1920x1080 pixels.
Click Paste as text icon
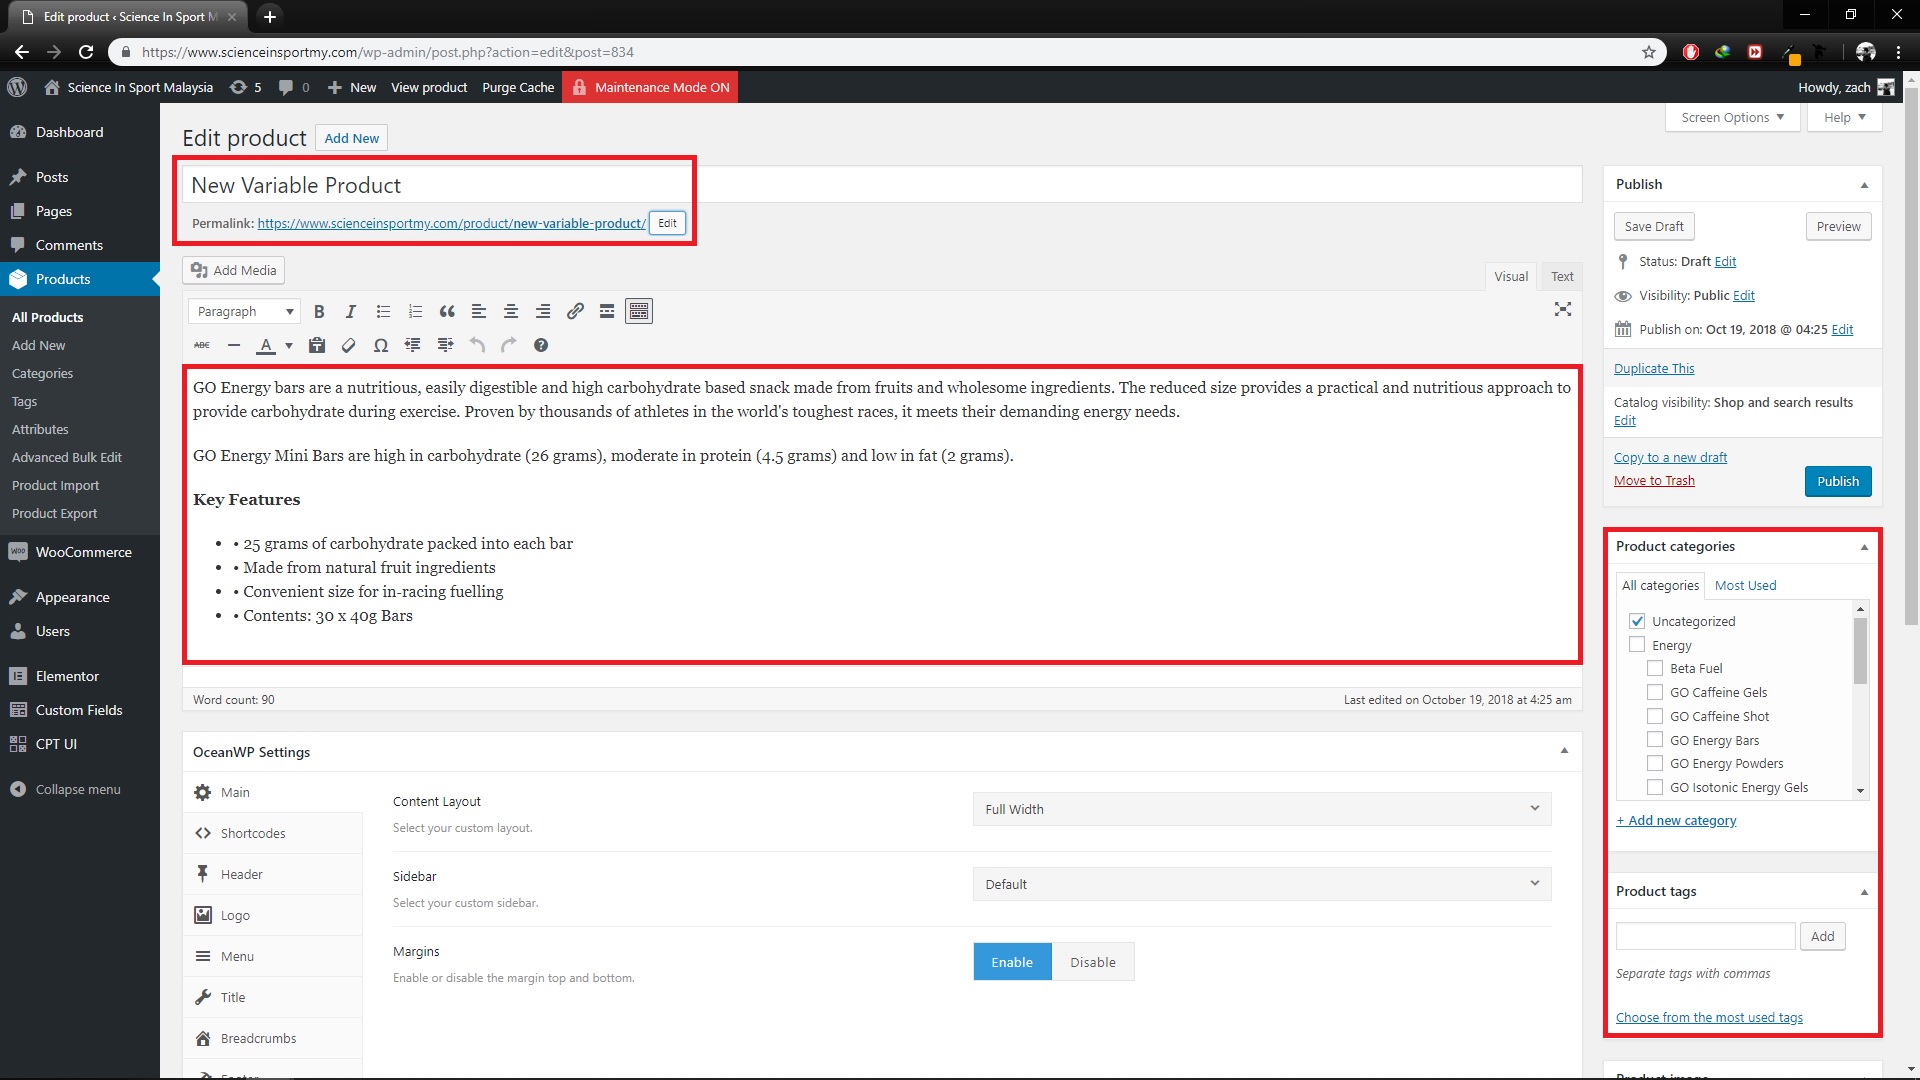tap(317, 345)
